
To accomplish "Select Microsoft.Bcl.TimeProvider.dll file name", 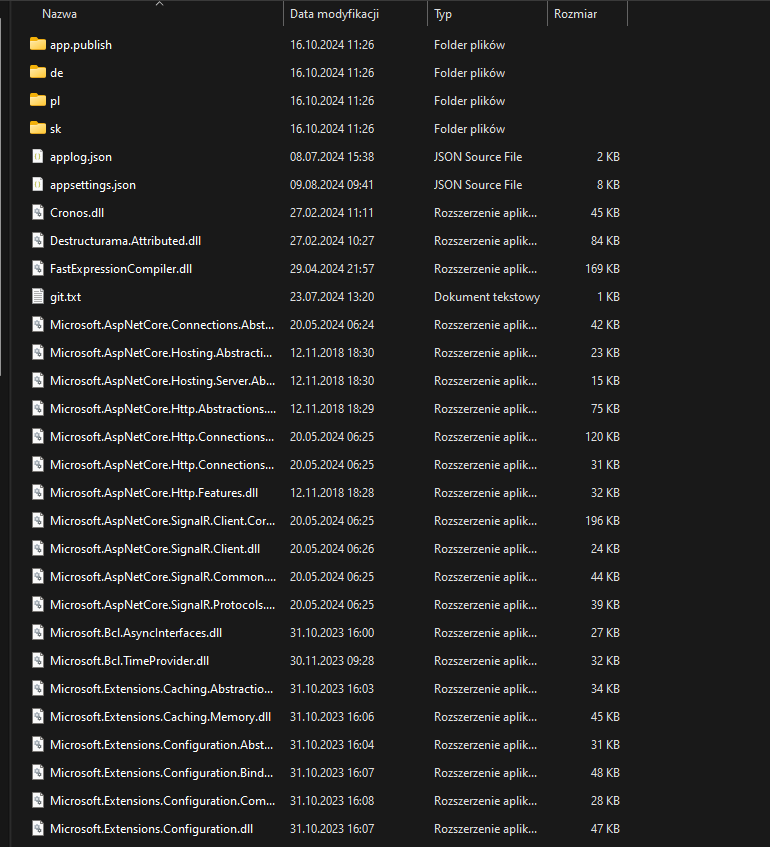I will pos(130,661).
